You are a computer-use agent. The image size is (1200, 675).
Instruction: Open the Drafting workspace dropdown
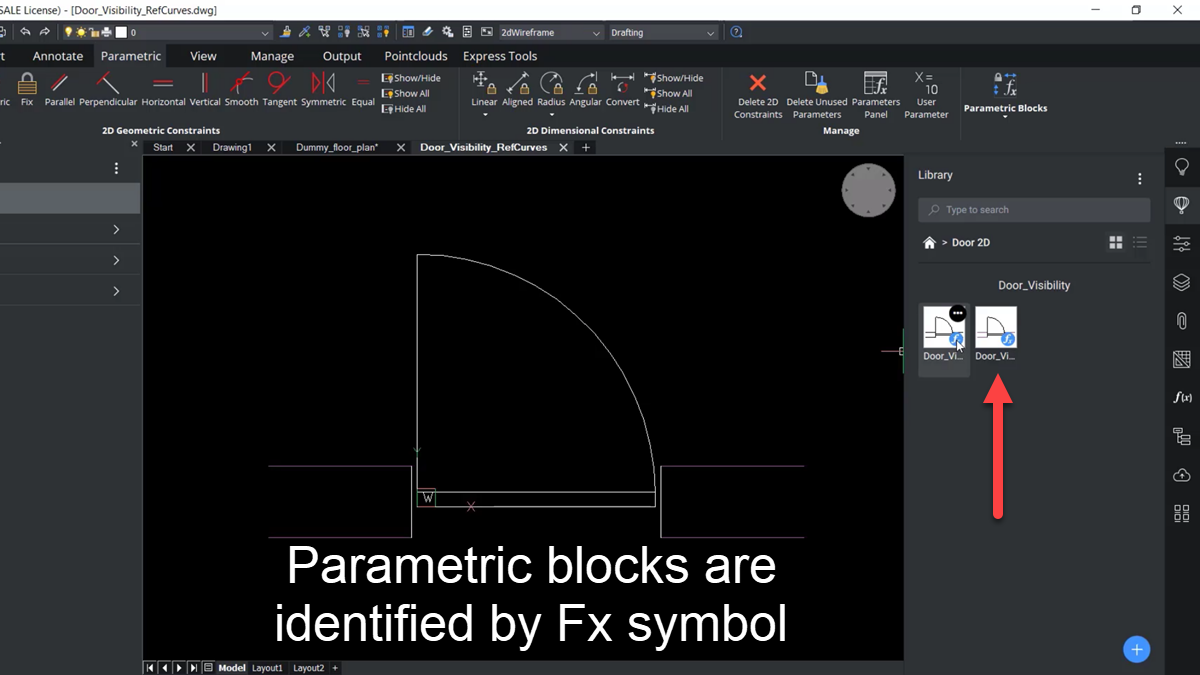[x=663, y=31]
